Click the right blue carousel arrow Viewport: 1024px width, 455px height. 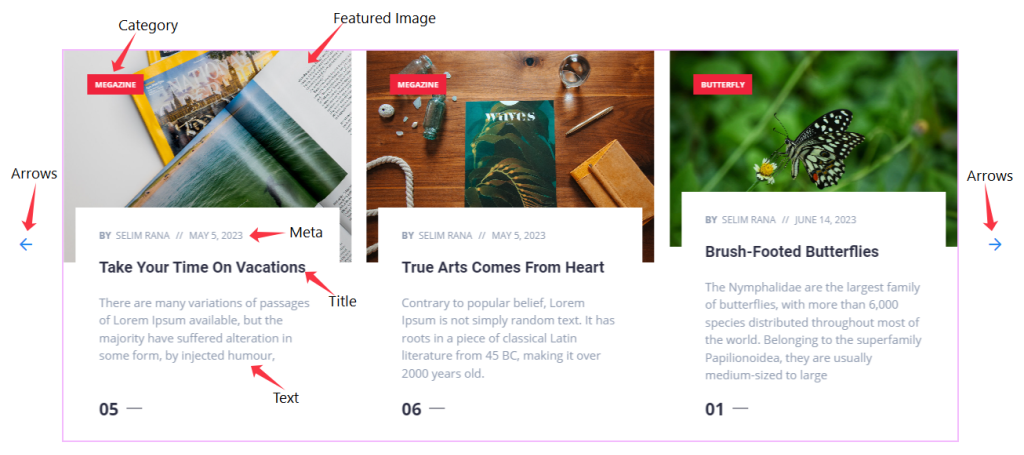pos(995,245)
